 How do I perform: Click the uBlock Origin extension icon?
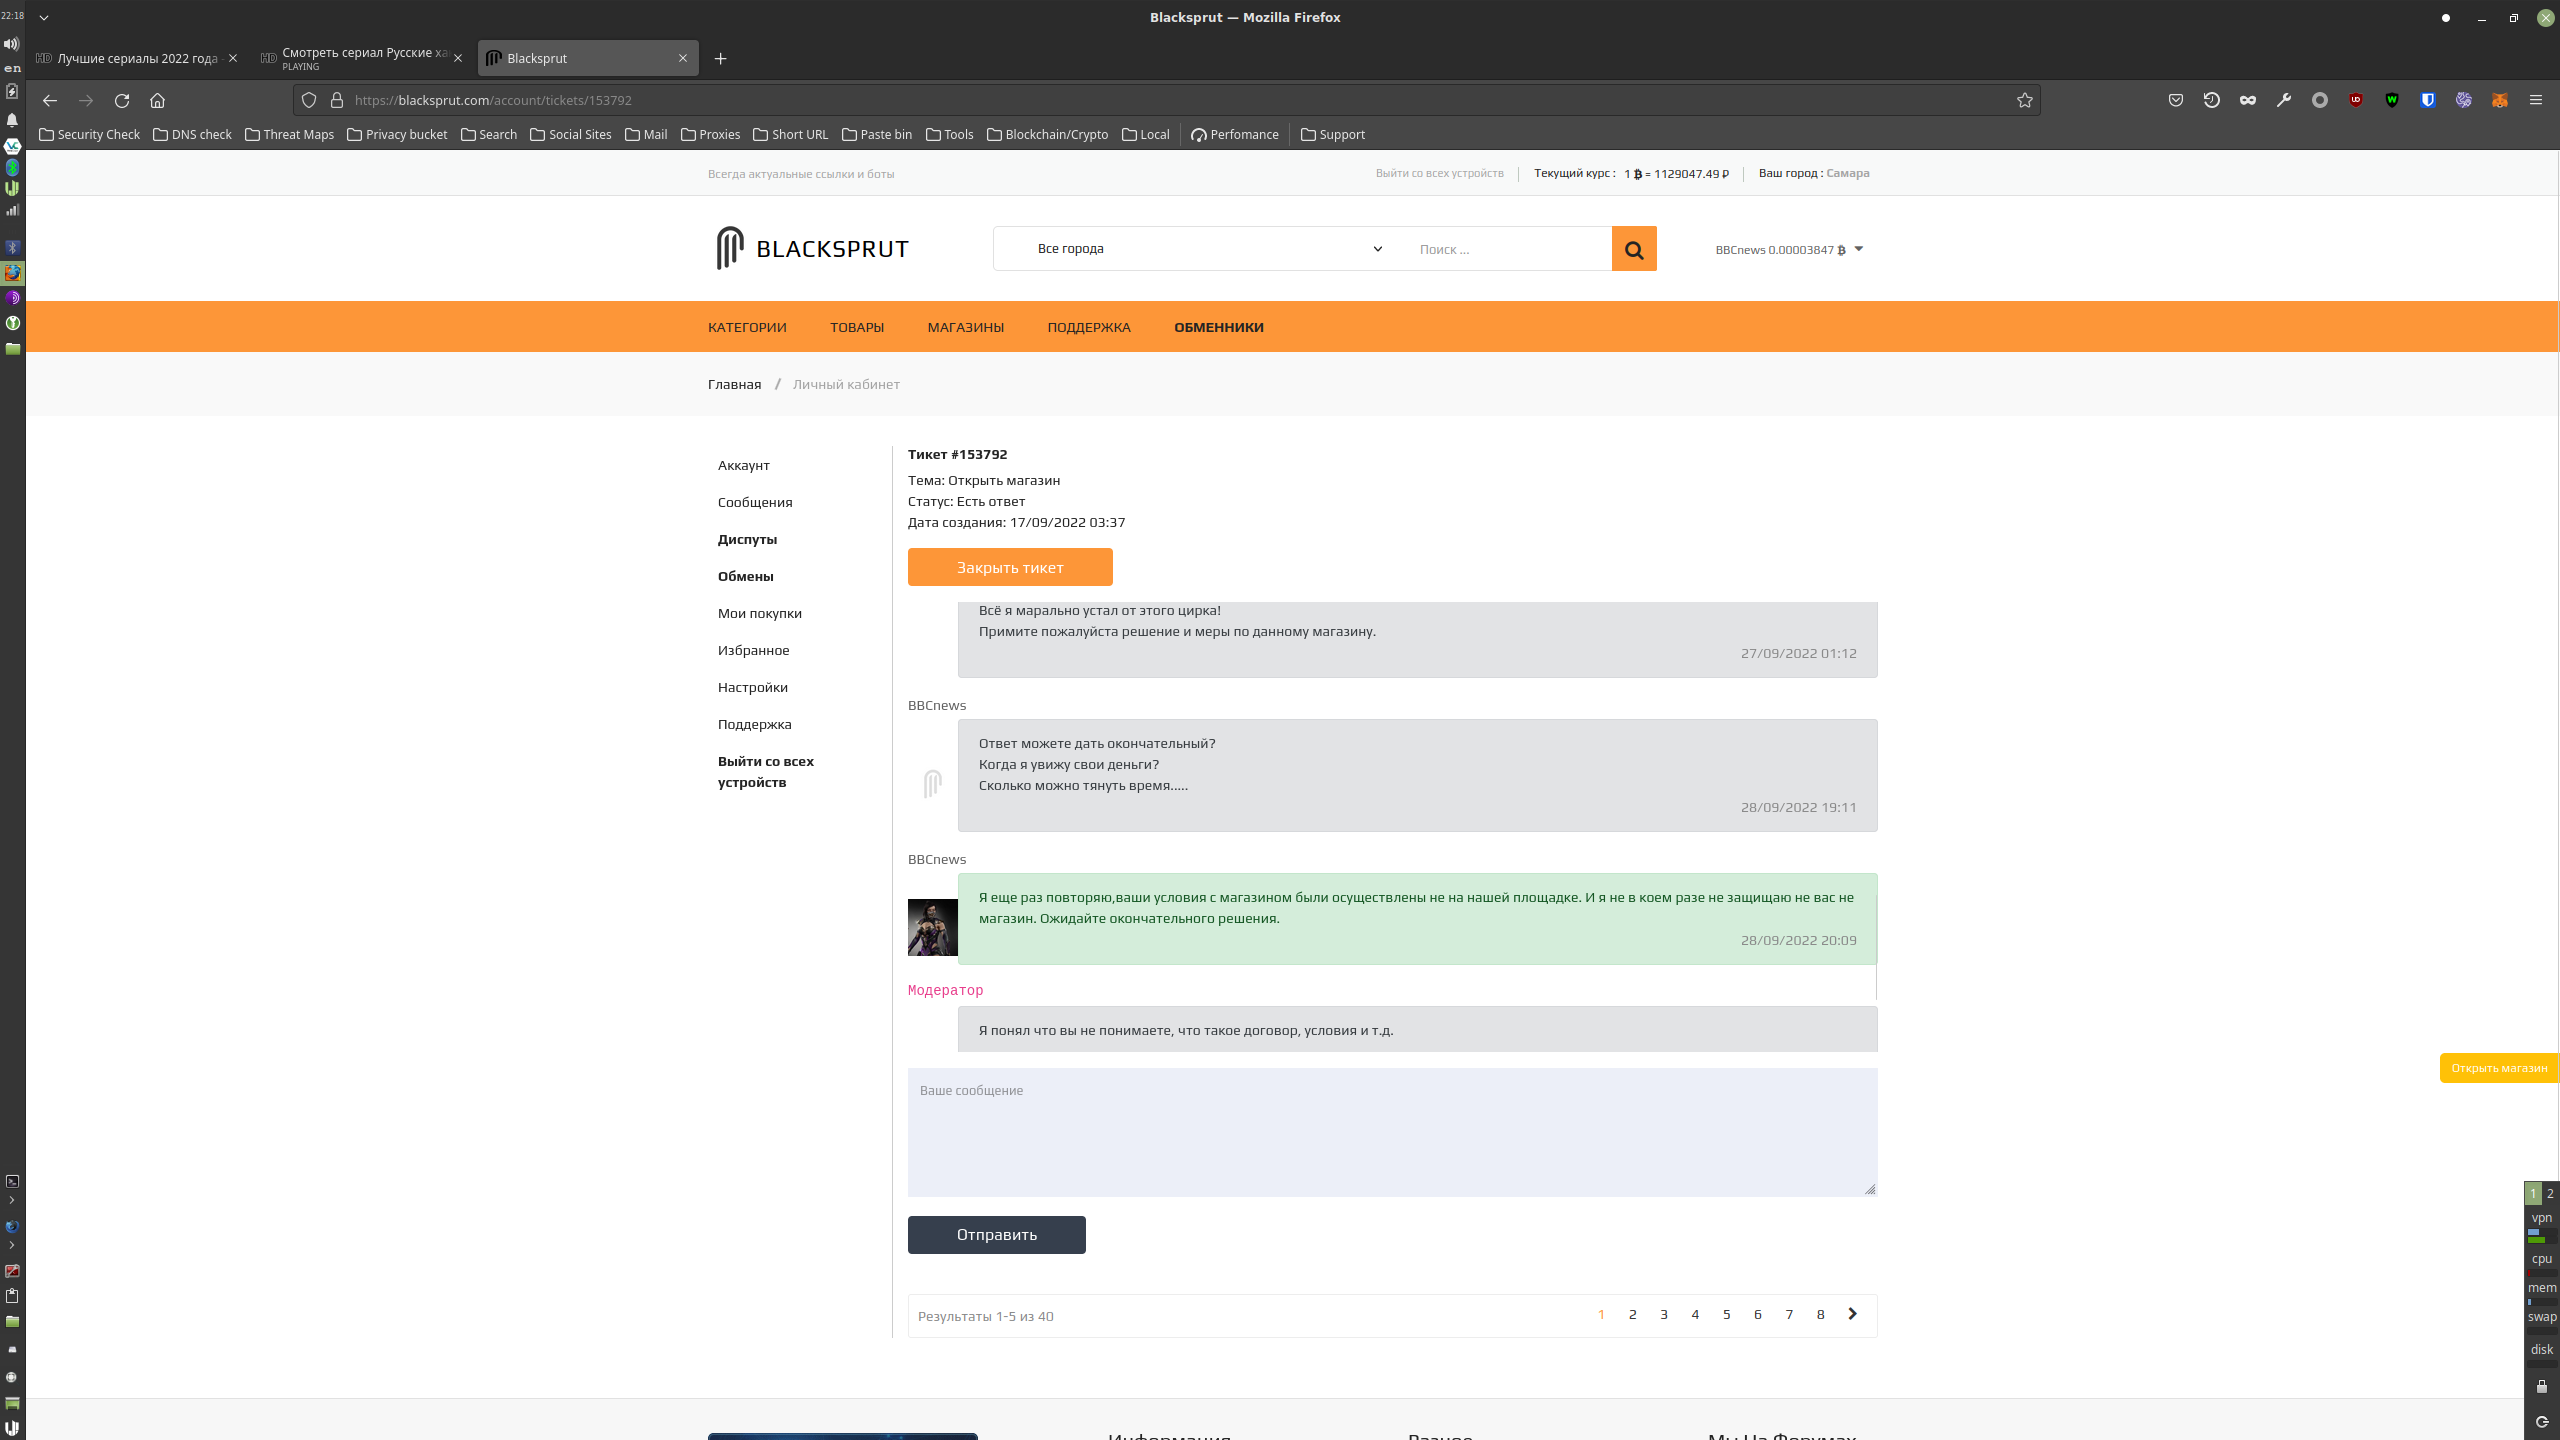tap(2356, 100)
